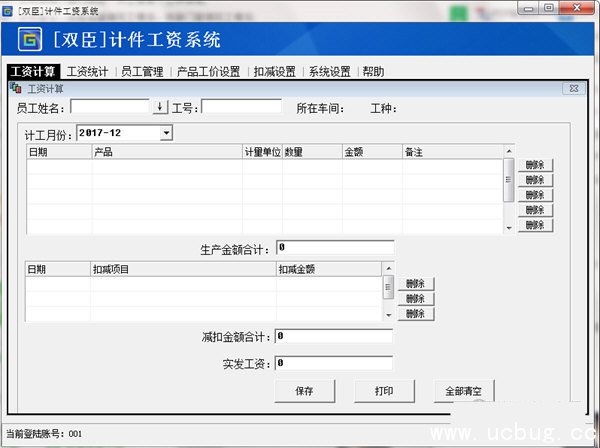Click into the 工号 input field
This screenshot has height=448, width=600.
[x=242, y=106]
